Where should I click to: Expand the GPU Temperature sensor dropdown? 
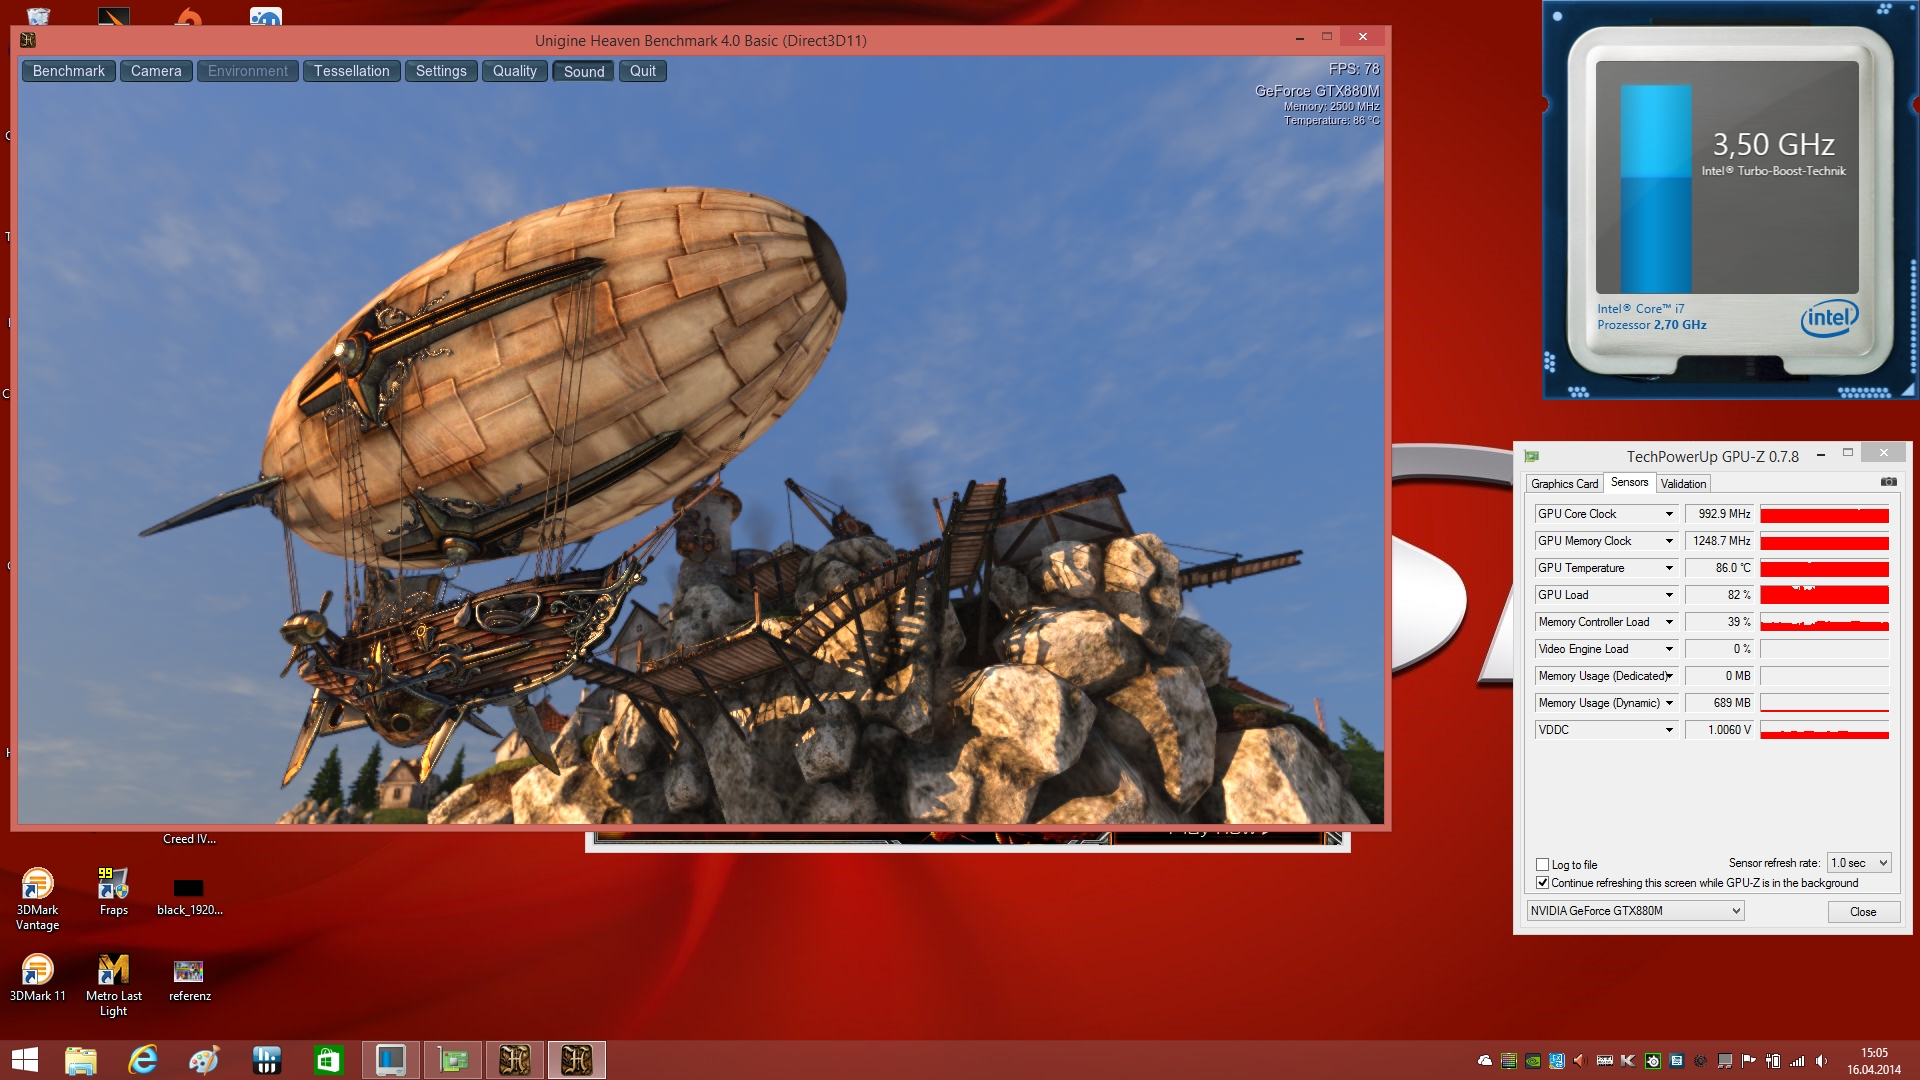click(x=1669, y=568)
